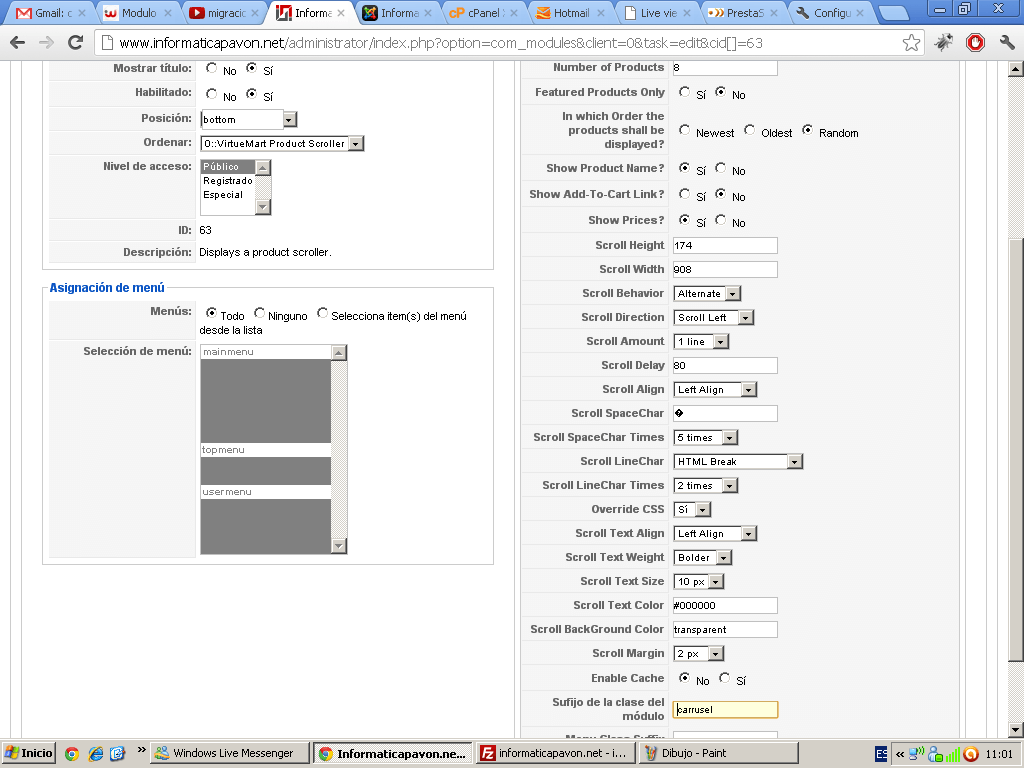Choose Selecciona item(s) del menú option
The height and width of the screenshot is (768, 1024).
[x=322, y=313]
